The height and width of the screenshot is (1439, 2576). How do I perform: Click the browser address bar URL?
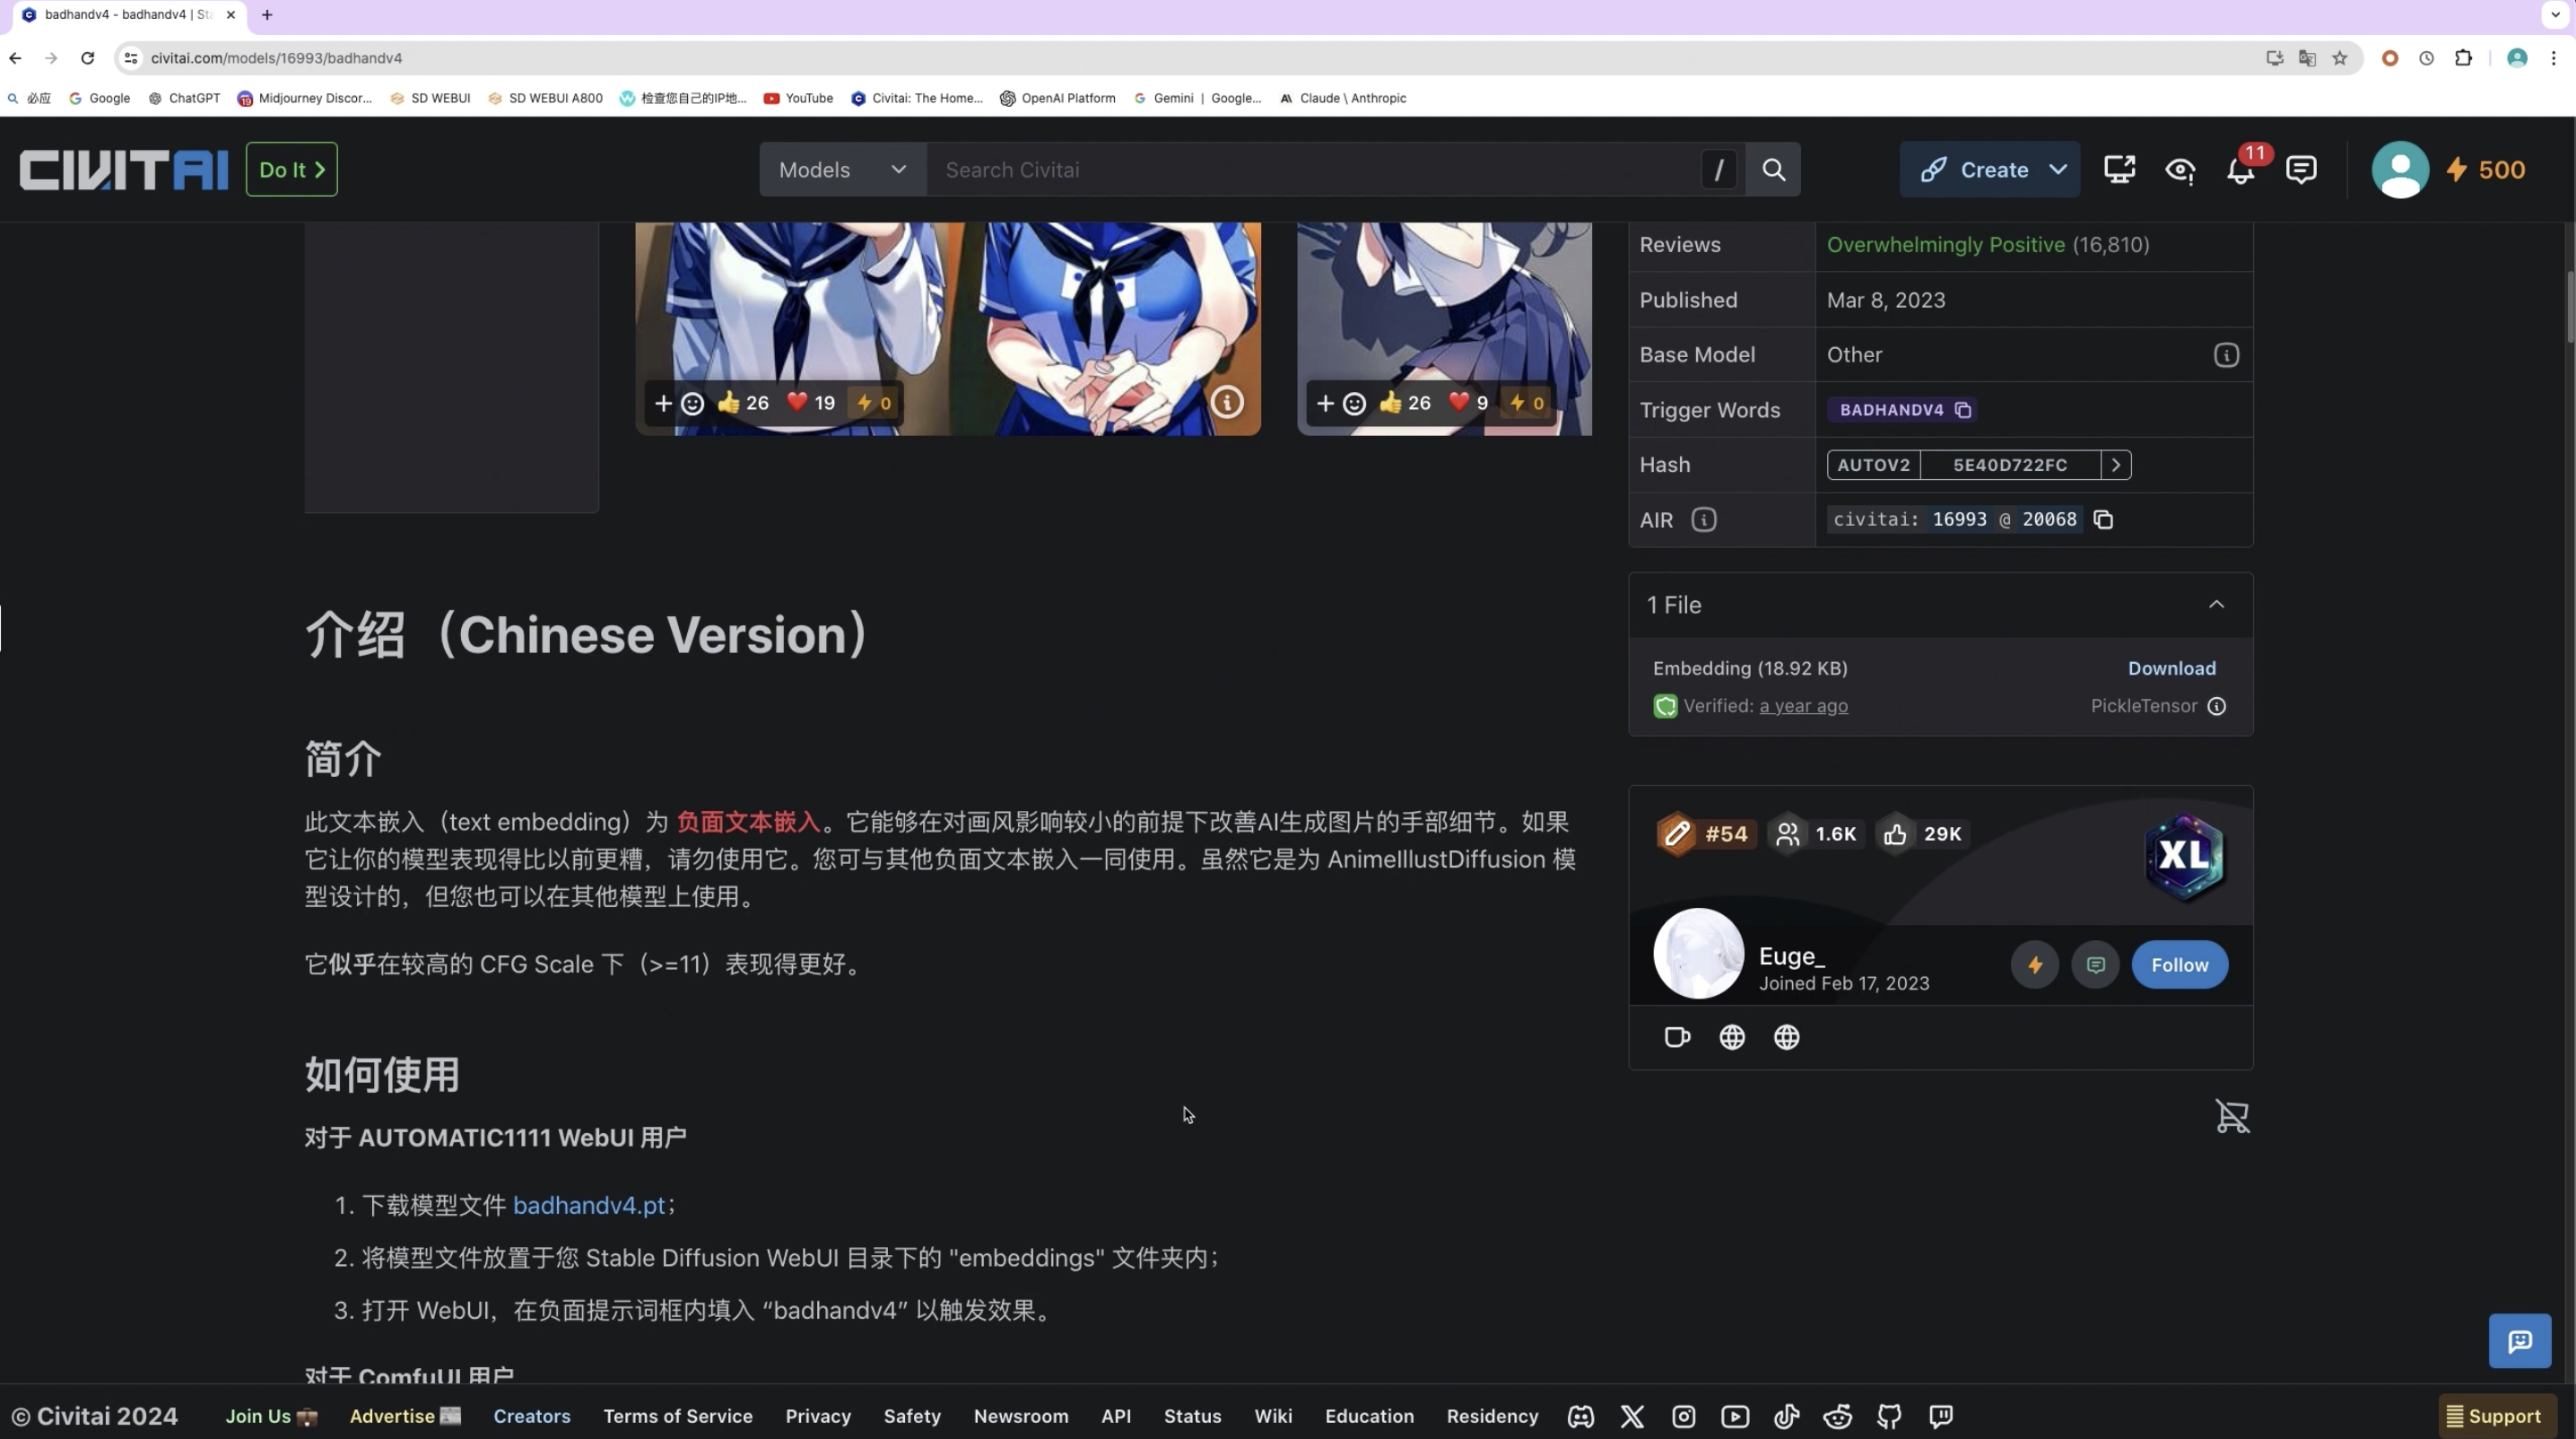tap(276, 58)
